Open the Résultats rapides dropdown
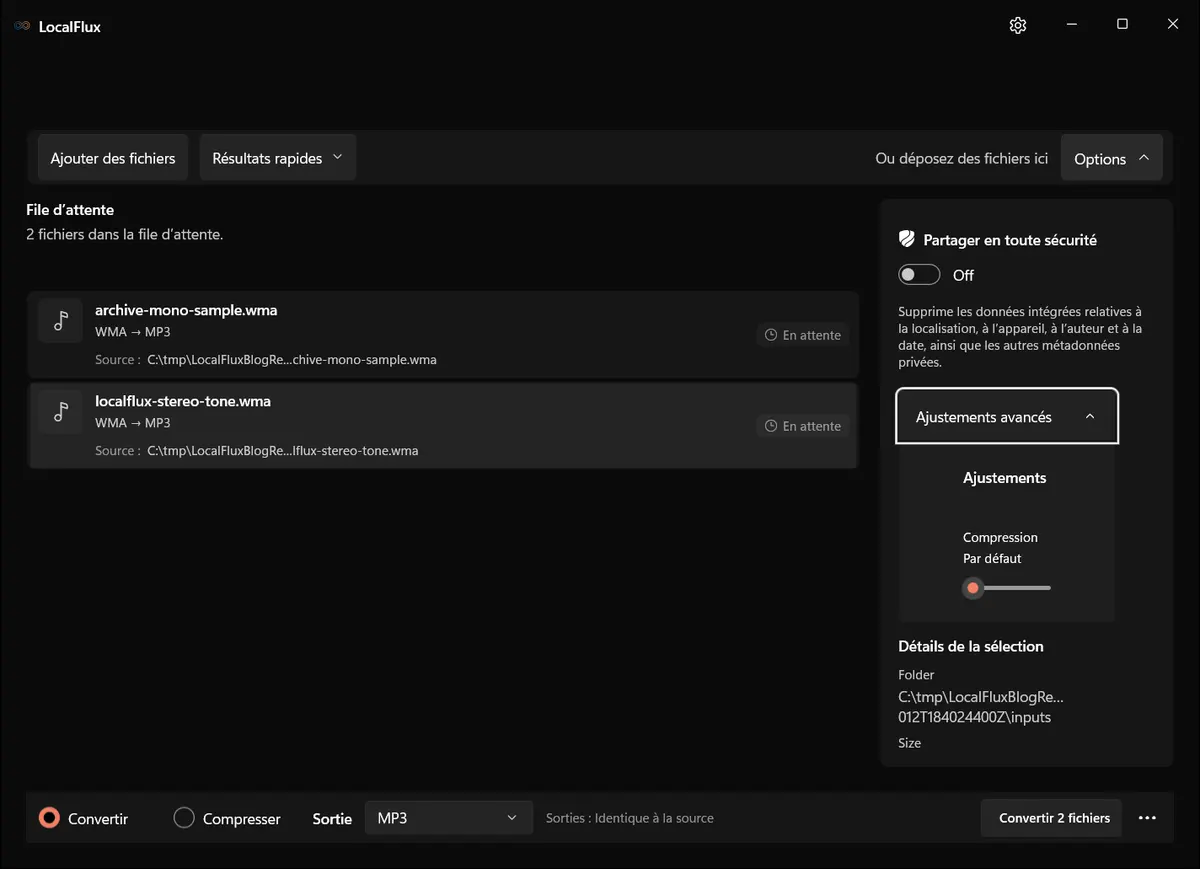The image size is (1200, 869). pos(278,158)
